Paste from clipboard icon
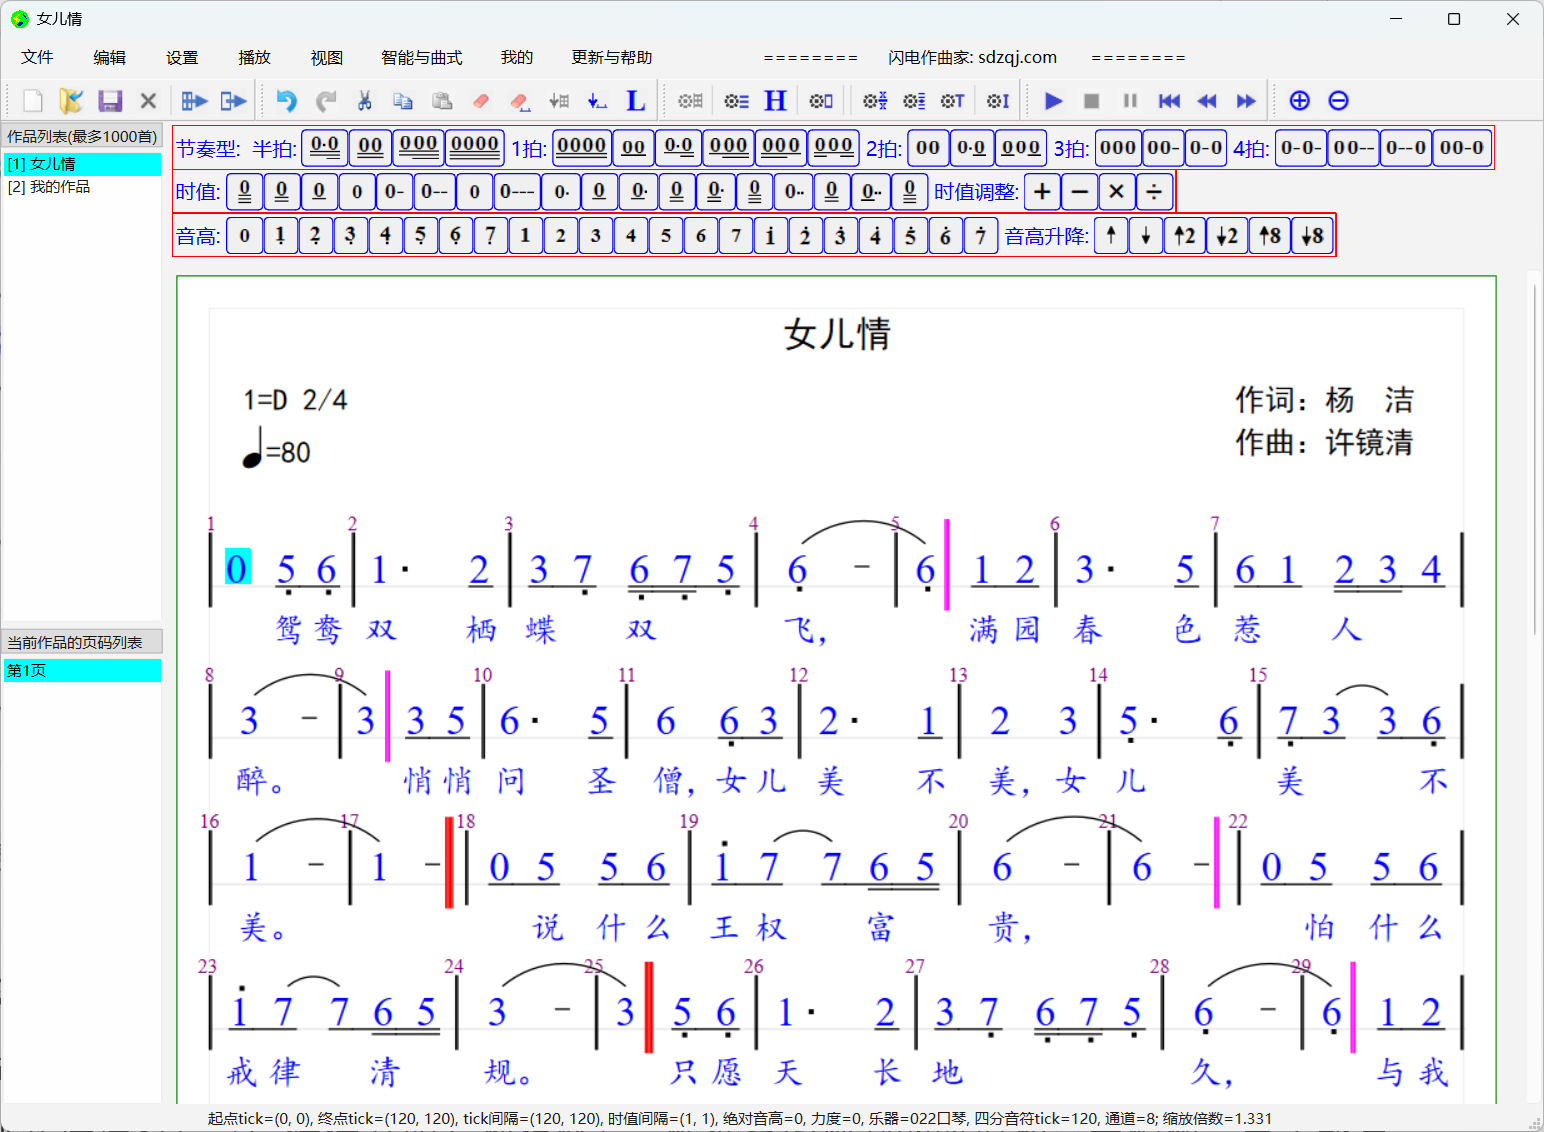Image resolution: width=1544 pixels, height=1132 pixels. click(x=442, y=101)
